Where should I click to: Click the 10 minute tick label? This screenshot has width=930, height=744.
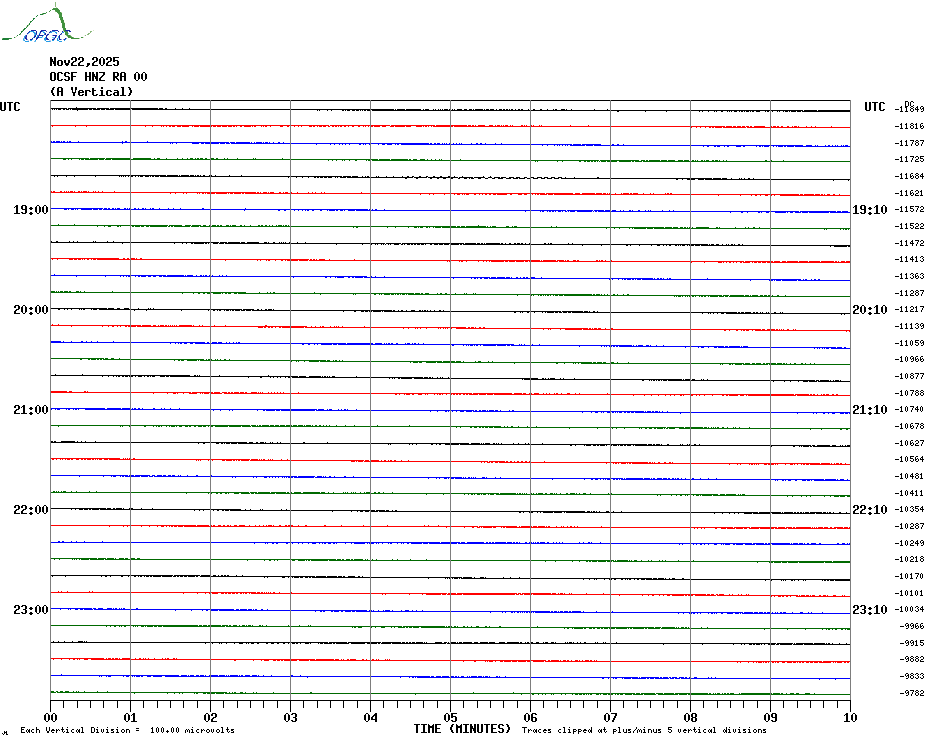click(849, 717)
